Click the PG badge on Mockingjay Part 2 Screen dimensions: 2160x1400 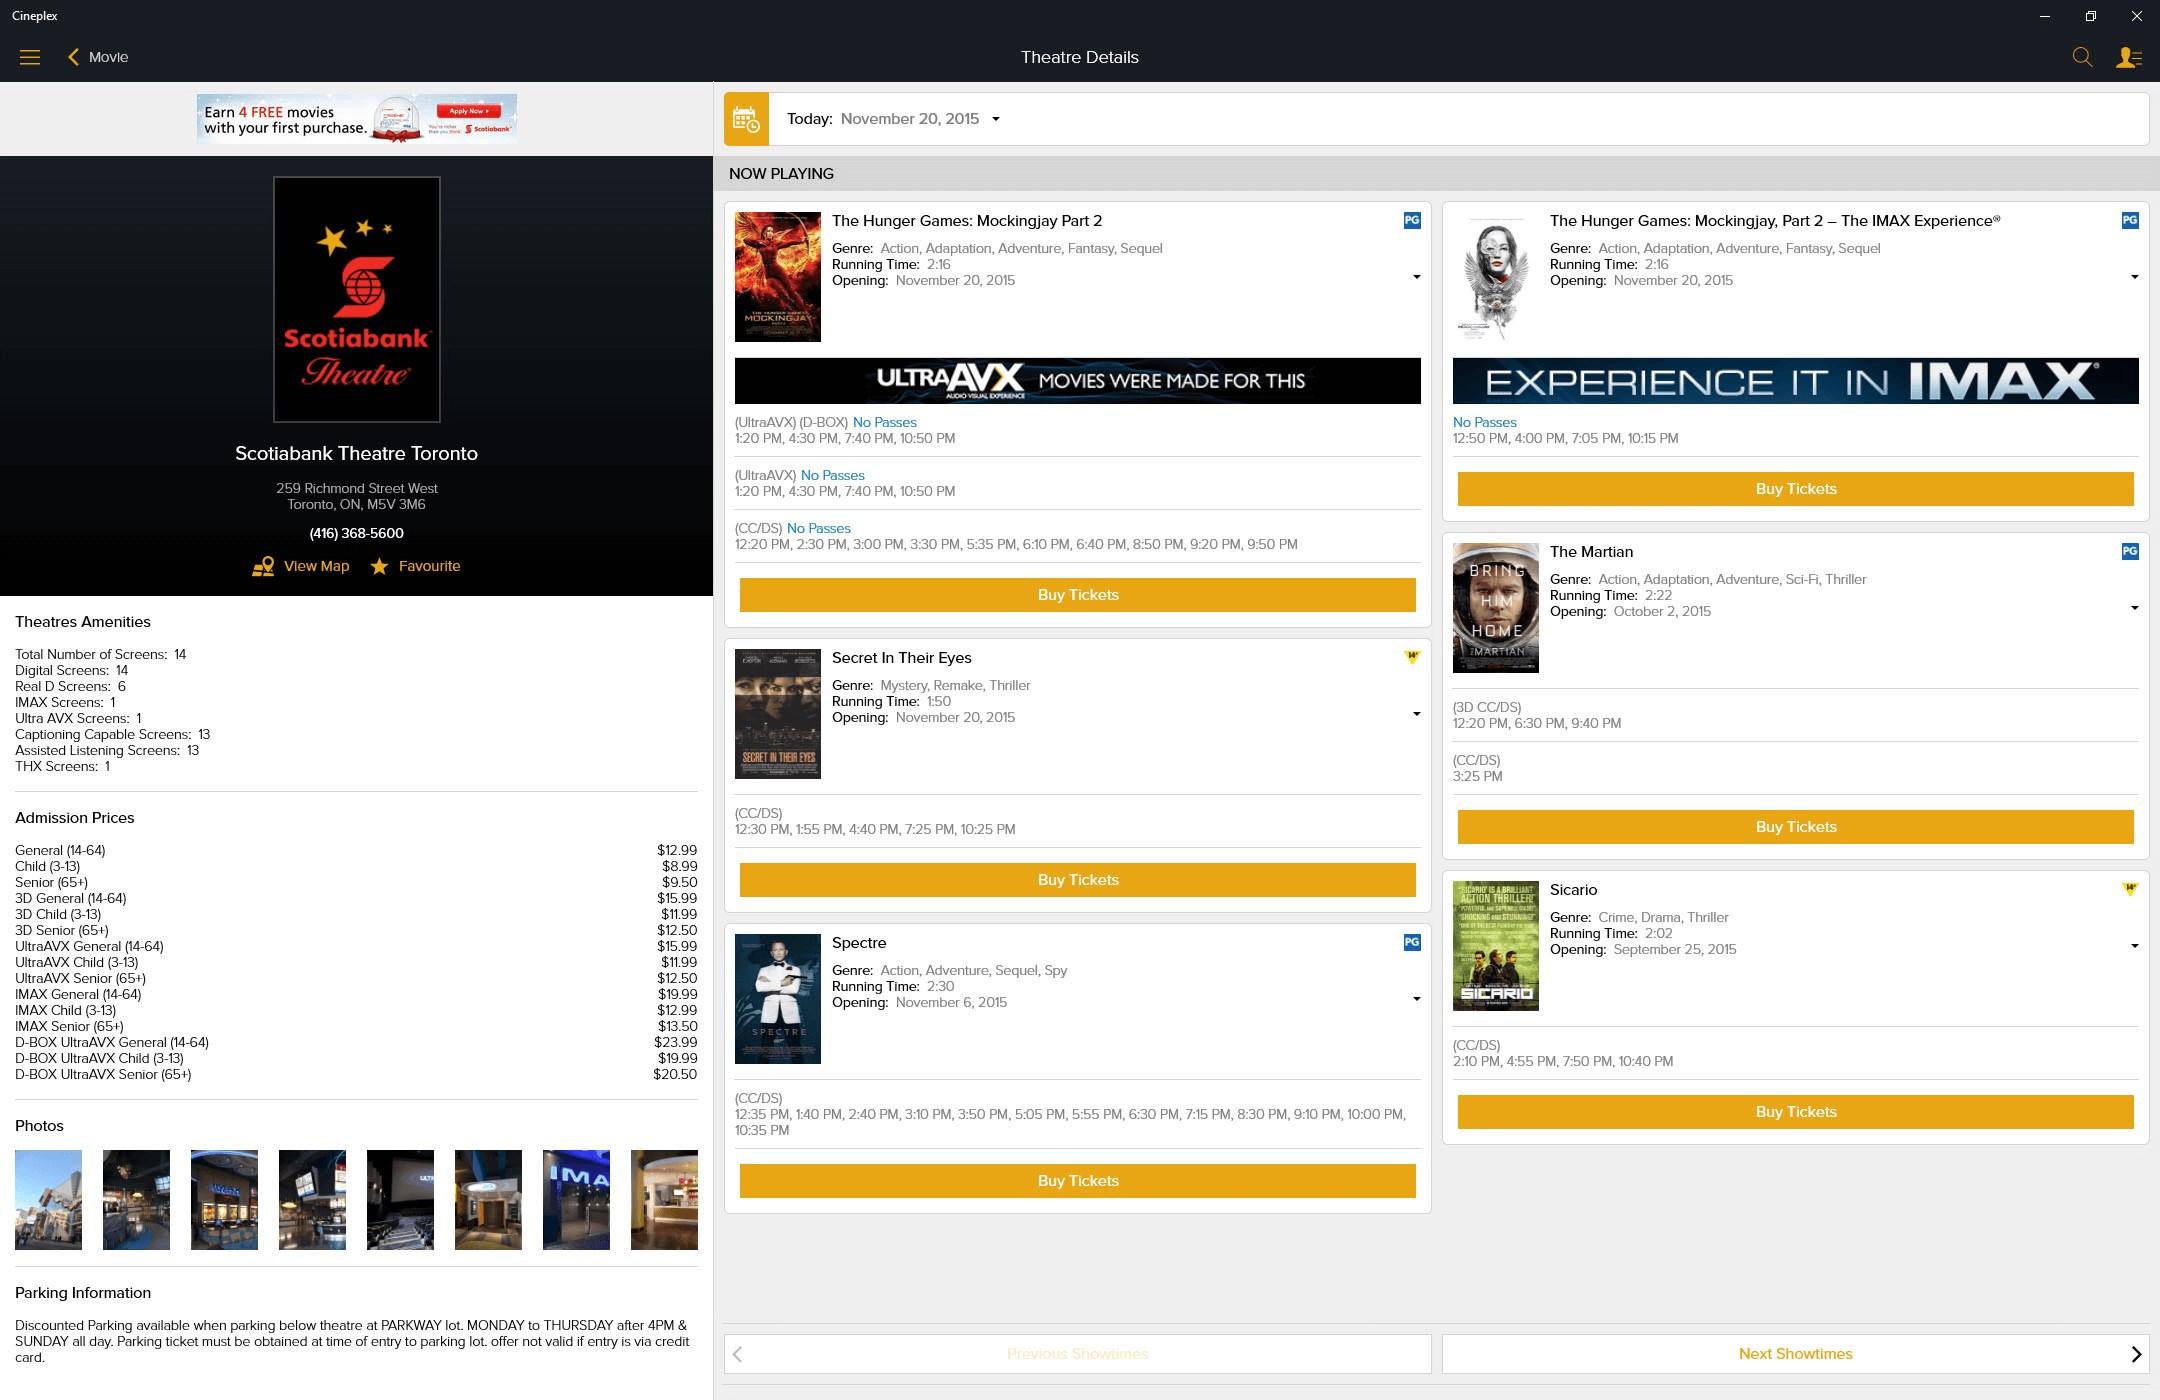point(1412,220)
